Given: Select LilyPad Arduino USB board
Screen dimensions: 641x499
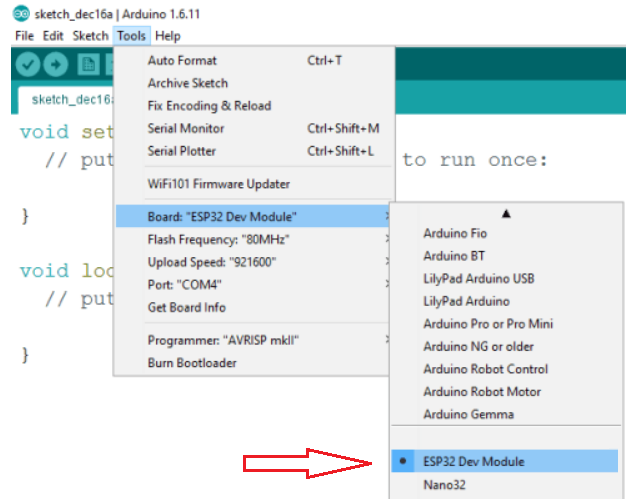Looking at the screenshot, I should 506,279.
